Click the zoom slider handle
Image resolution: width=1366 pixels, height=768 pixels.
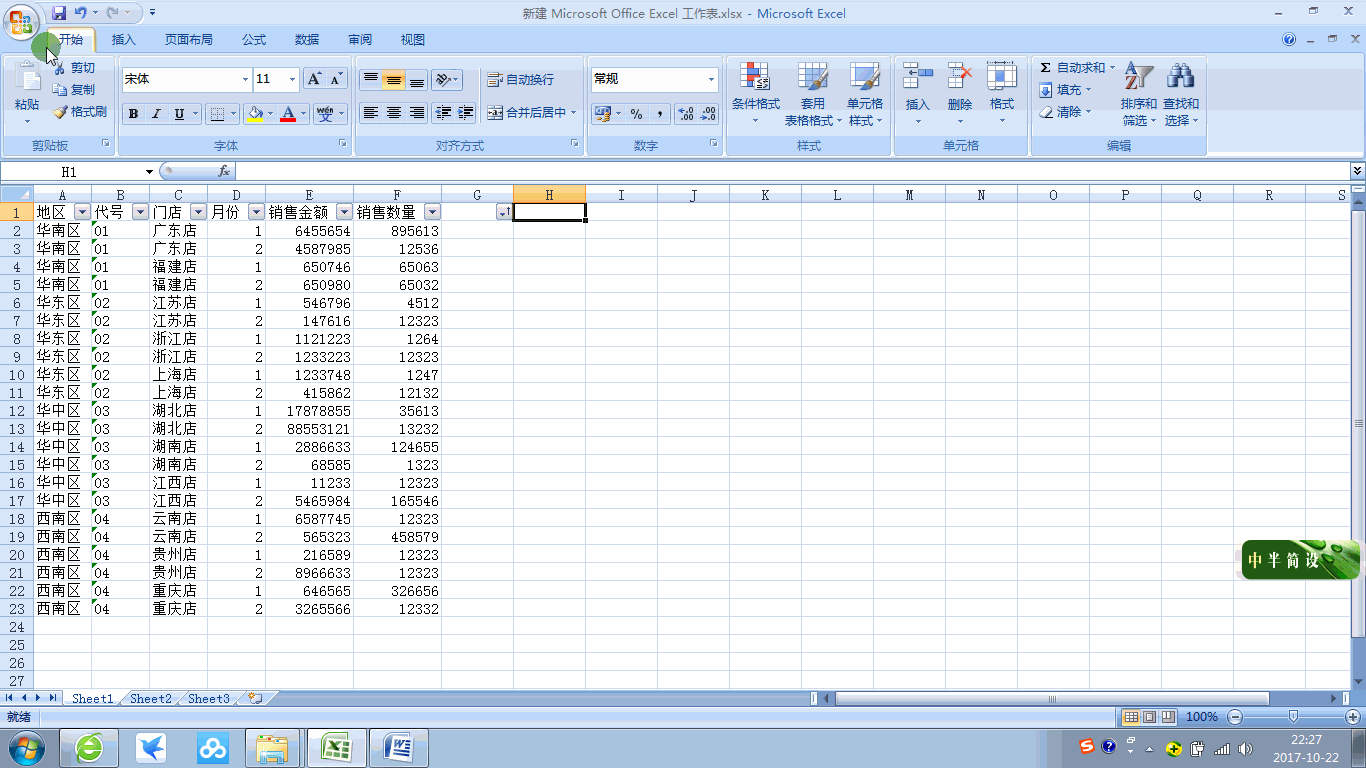[1293, 716]
